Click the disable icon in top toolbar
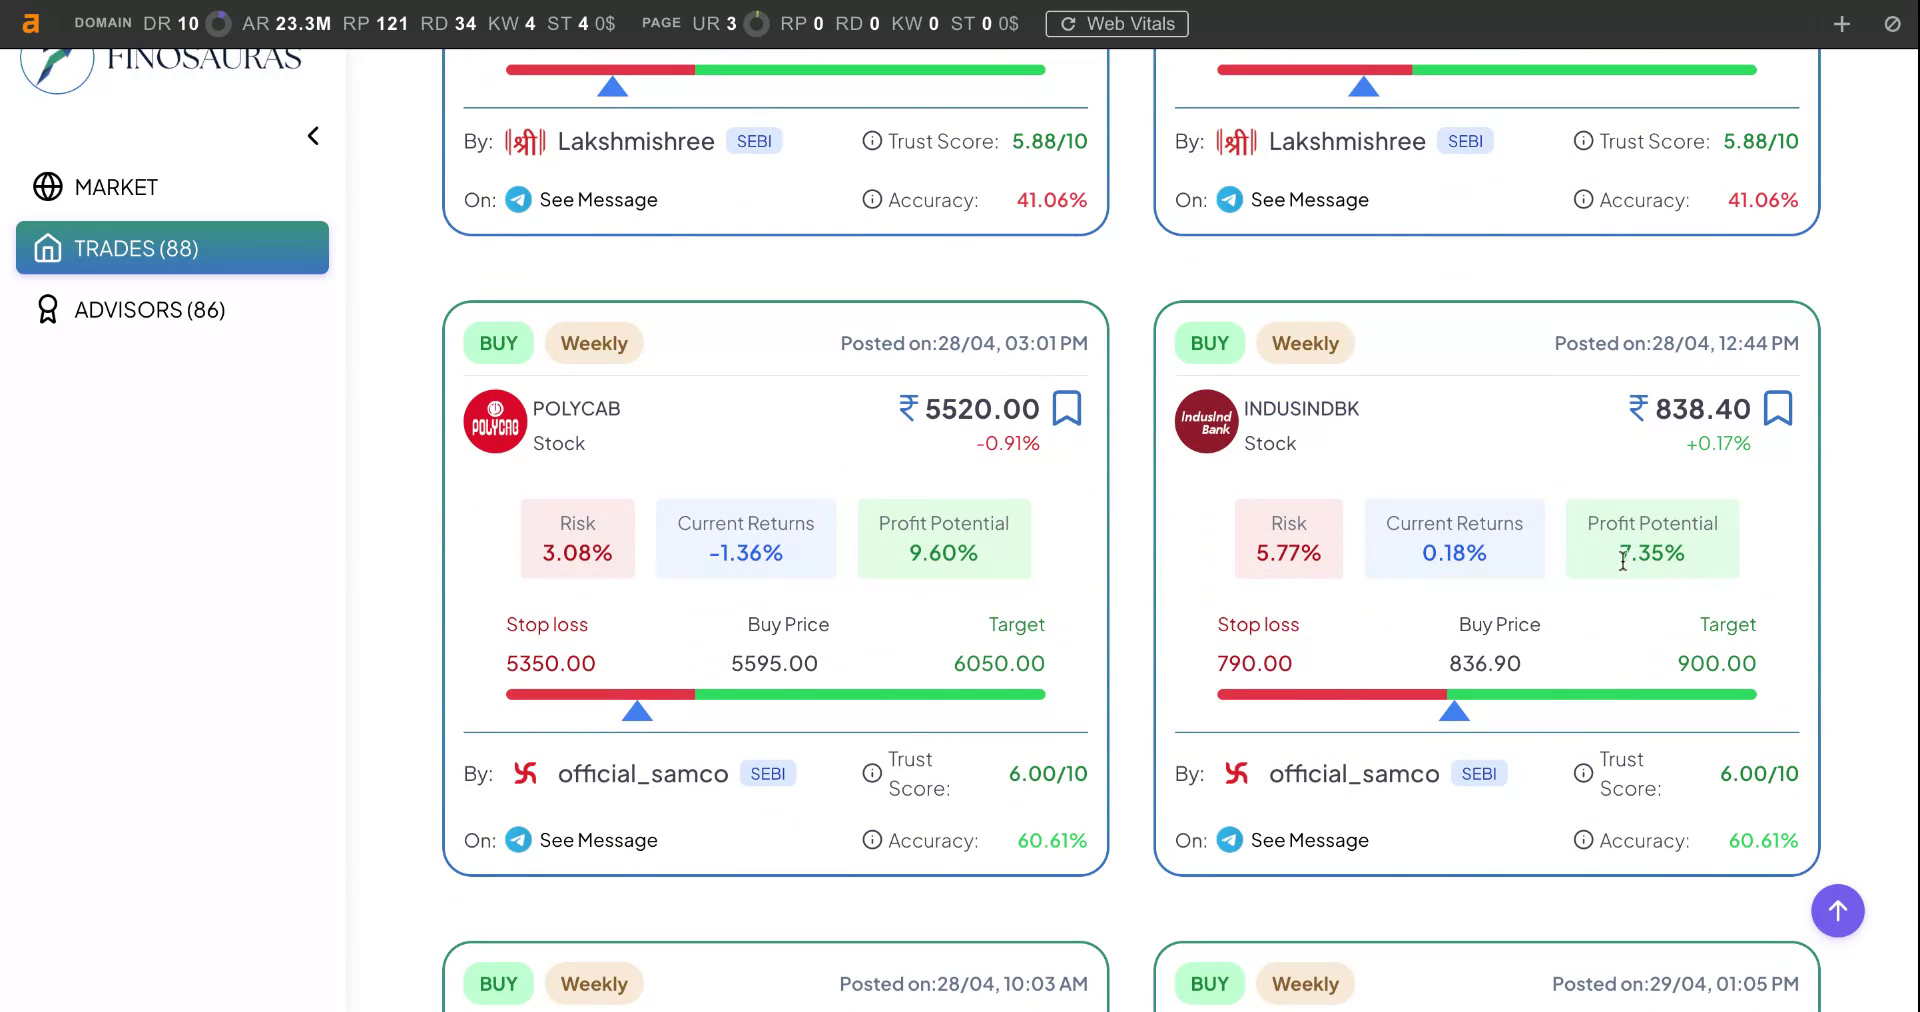Image resolution: width=1920 pixels, height=1012 pixels. click(1892, 24)
